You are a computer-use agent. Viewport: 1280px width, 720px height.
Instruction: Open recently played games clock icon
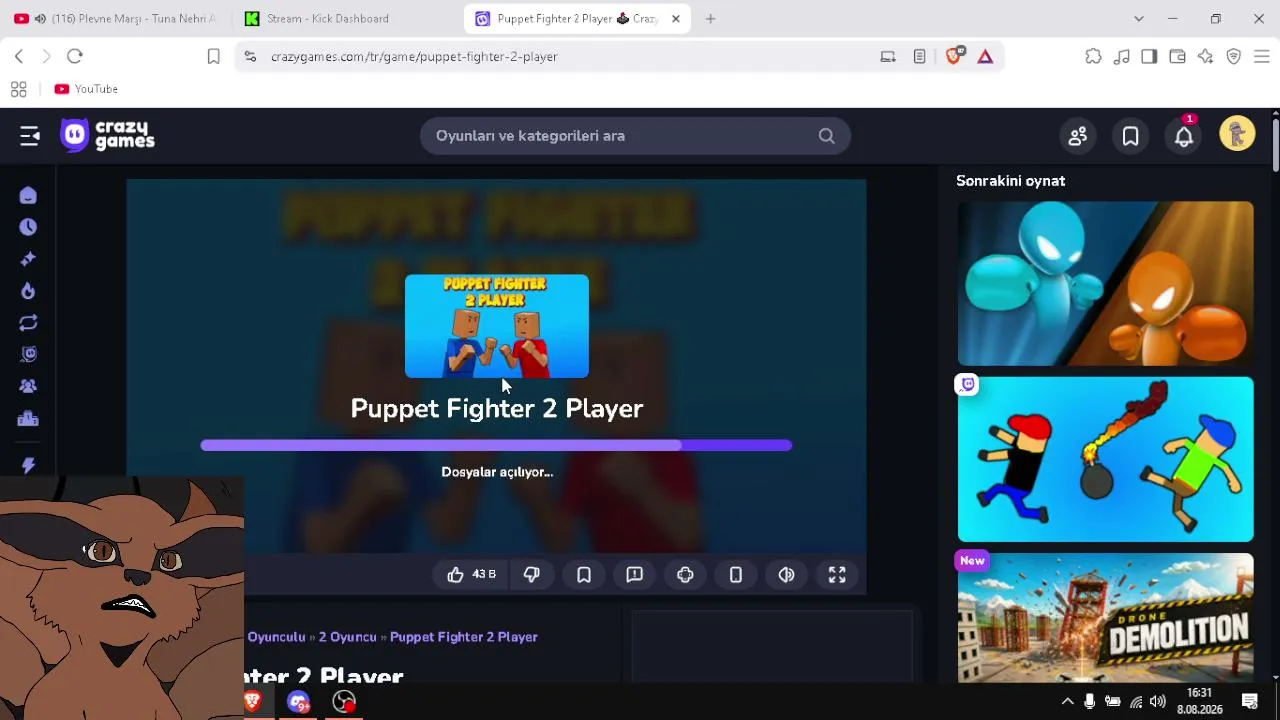tap(28, 227)
